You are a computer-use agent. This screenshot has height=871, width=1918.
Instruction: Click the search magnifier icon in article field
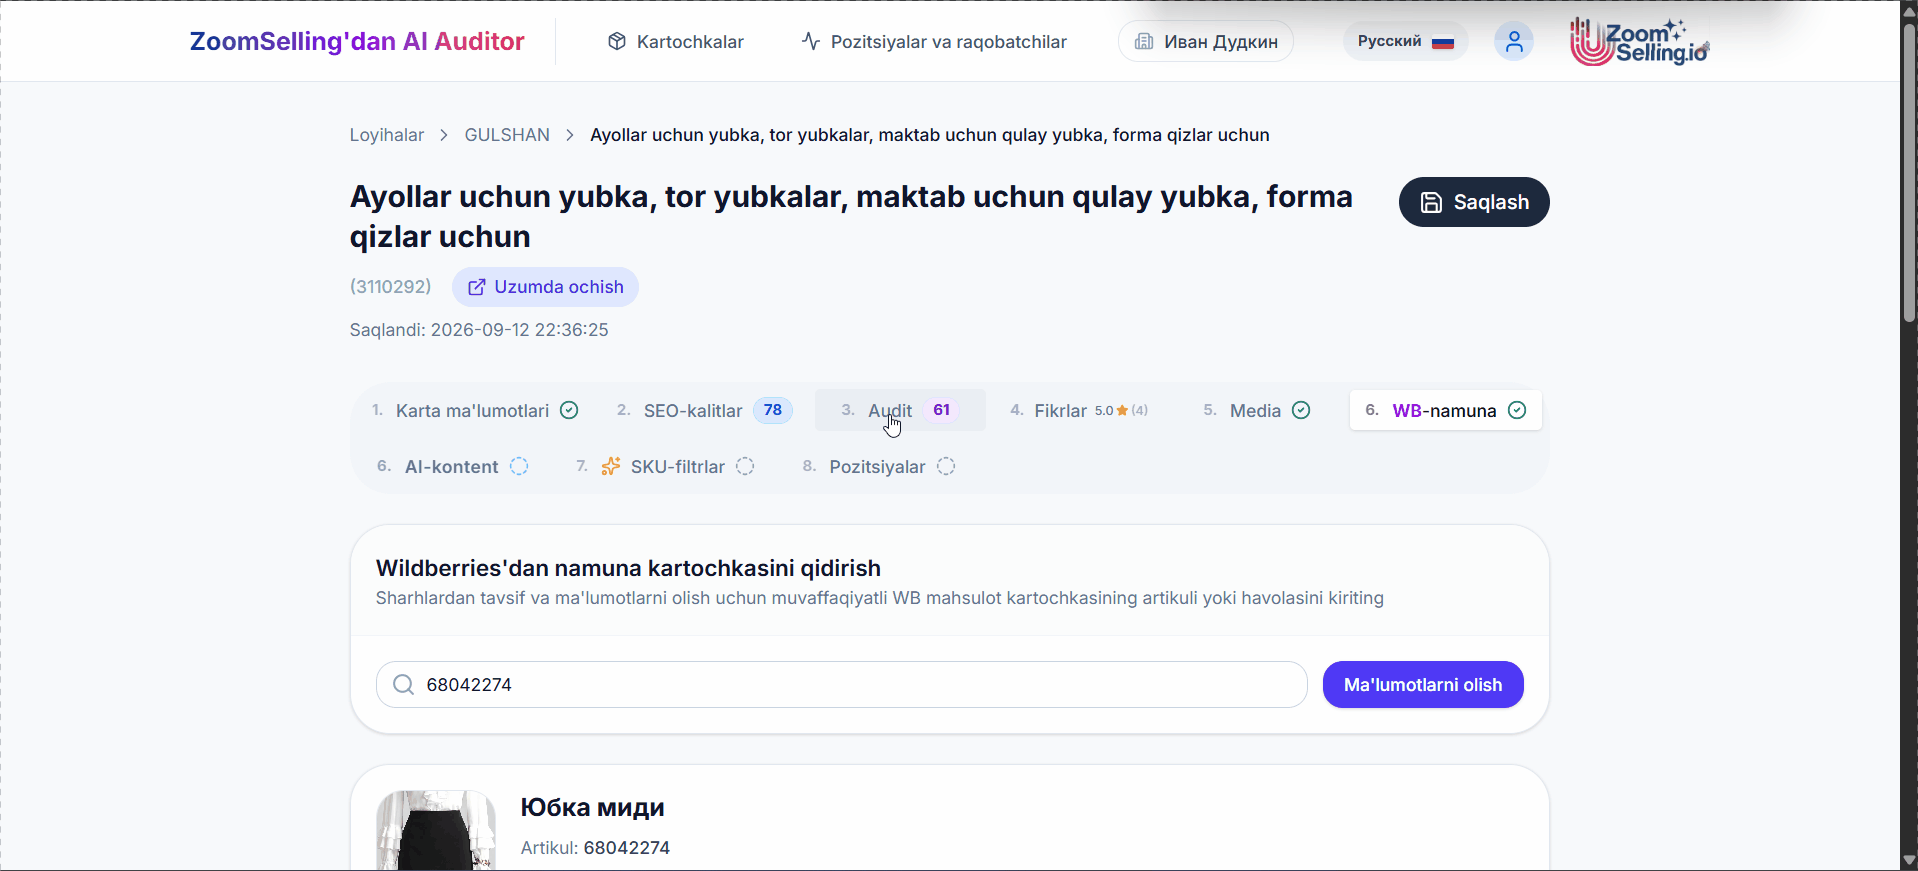coord(403,684)
